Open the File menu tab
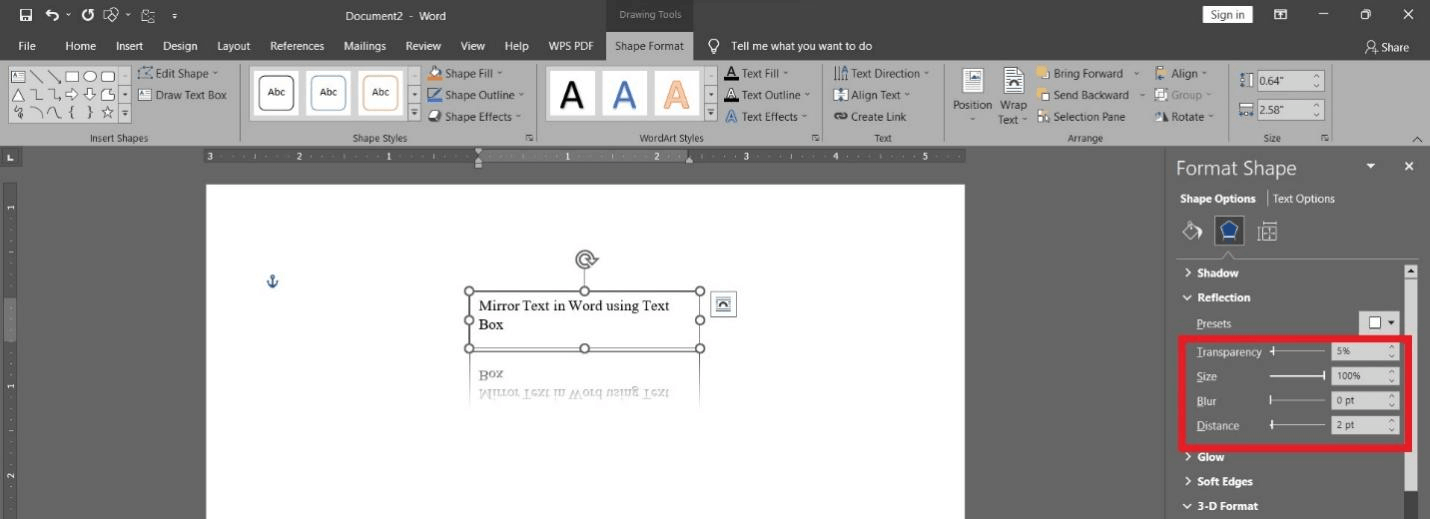 coord(27,46)
